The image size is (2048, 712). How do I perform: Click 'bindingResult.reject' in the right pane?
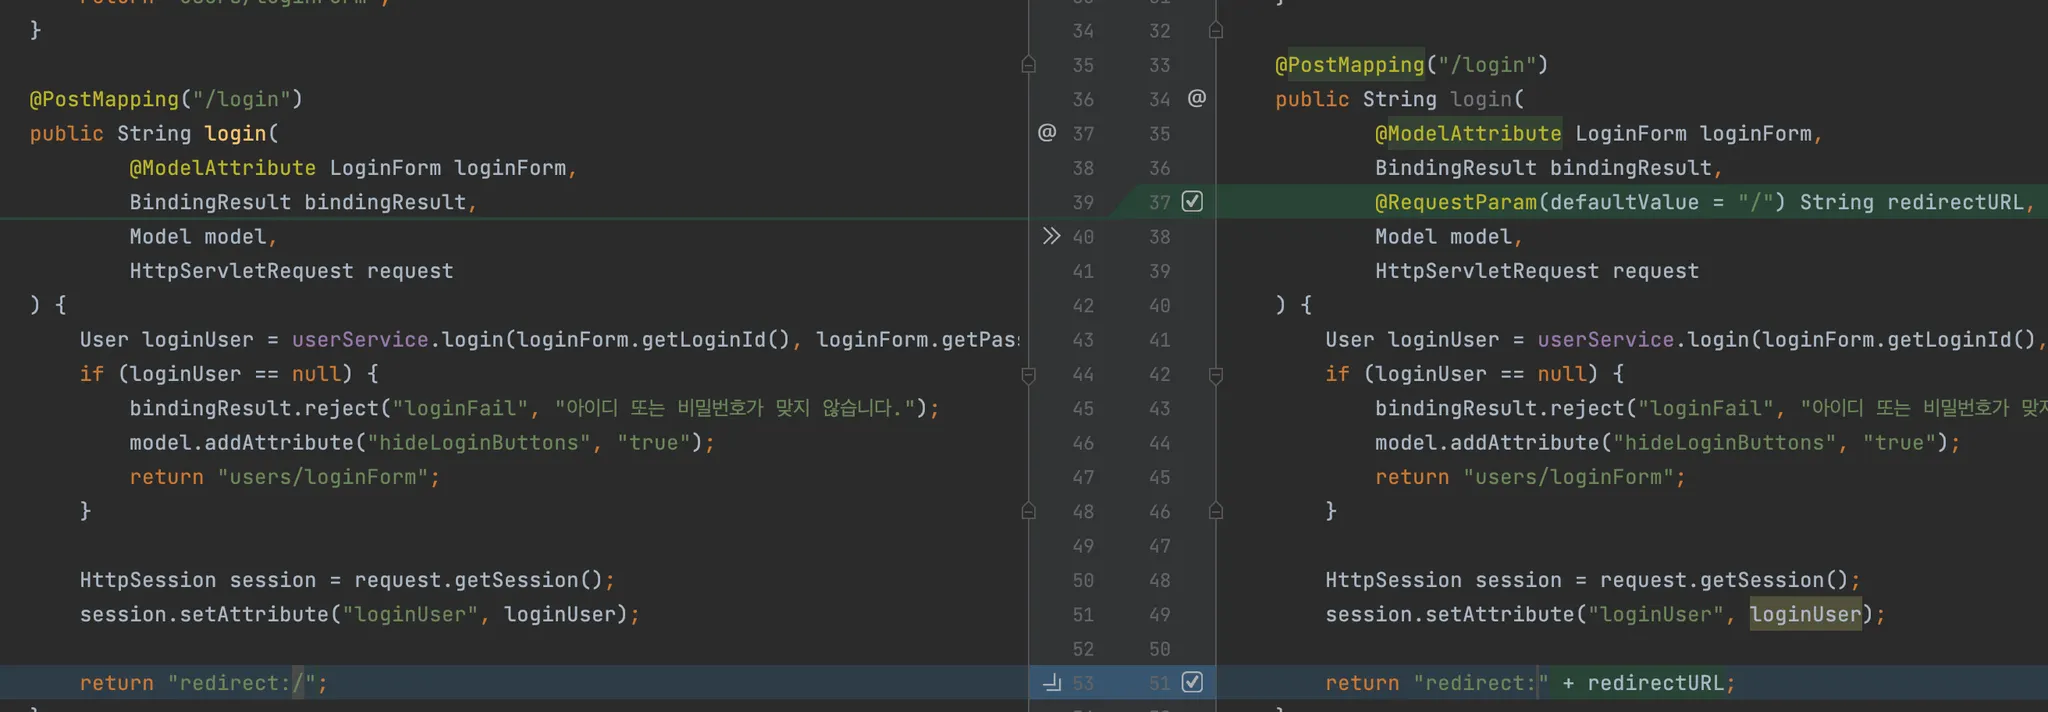pyautogui.click(x=1500, y=408)
